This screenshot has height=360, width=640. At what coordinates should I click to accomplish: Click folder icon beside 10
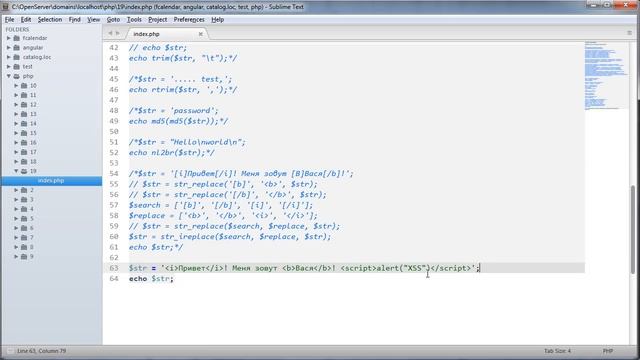(24, 86)
